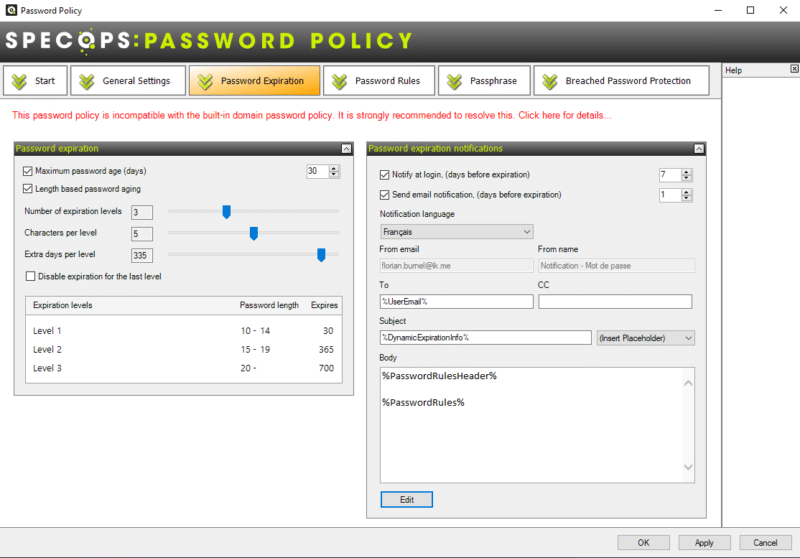Click the Expires column header

pyautogui.click(x=324, y=305)
